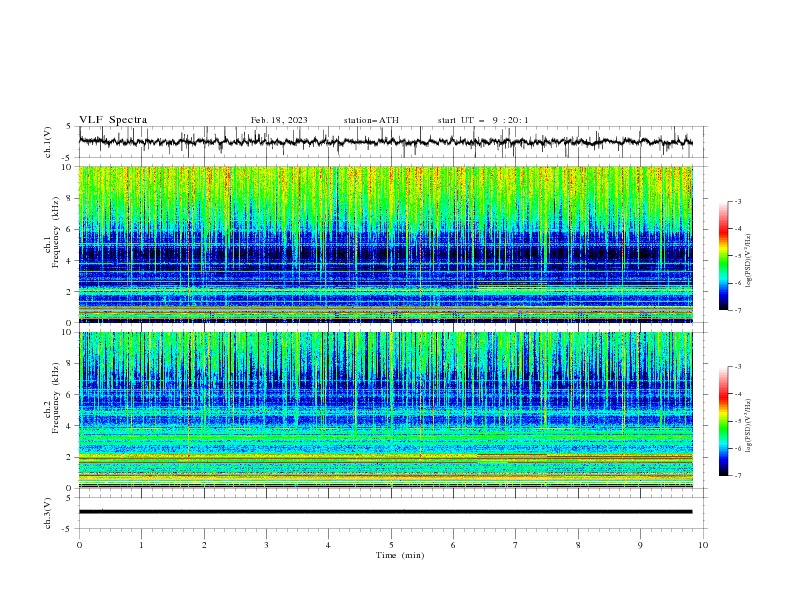Click the ch.1 spectrogram color bar
The height and width of the screenshot is (612, 792).
tap(723, 255)
